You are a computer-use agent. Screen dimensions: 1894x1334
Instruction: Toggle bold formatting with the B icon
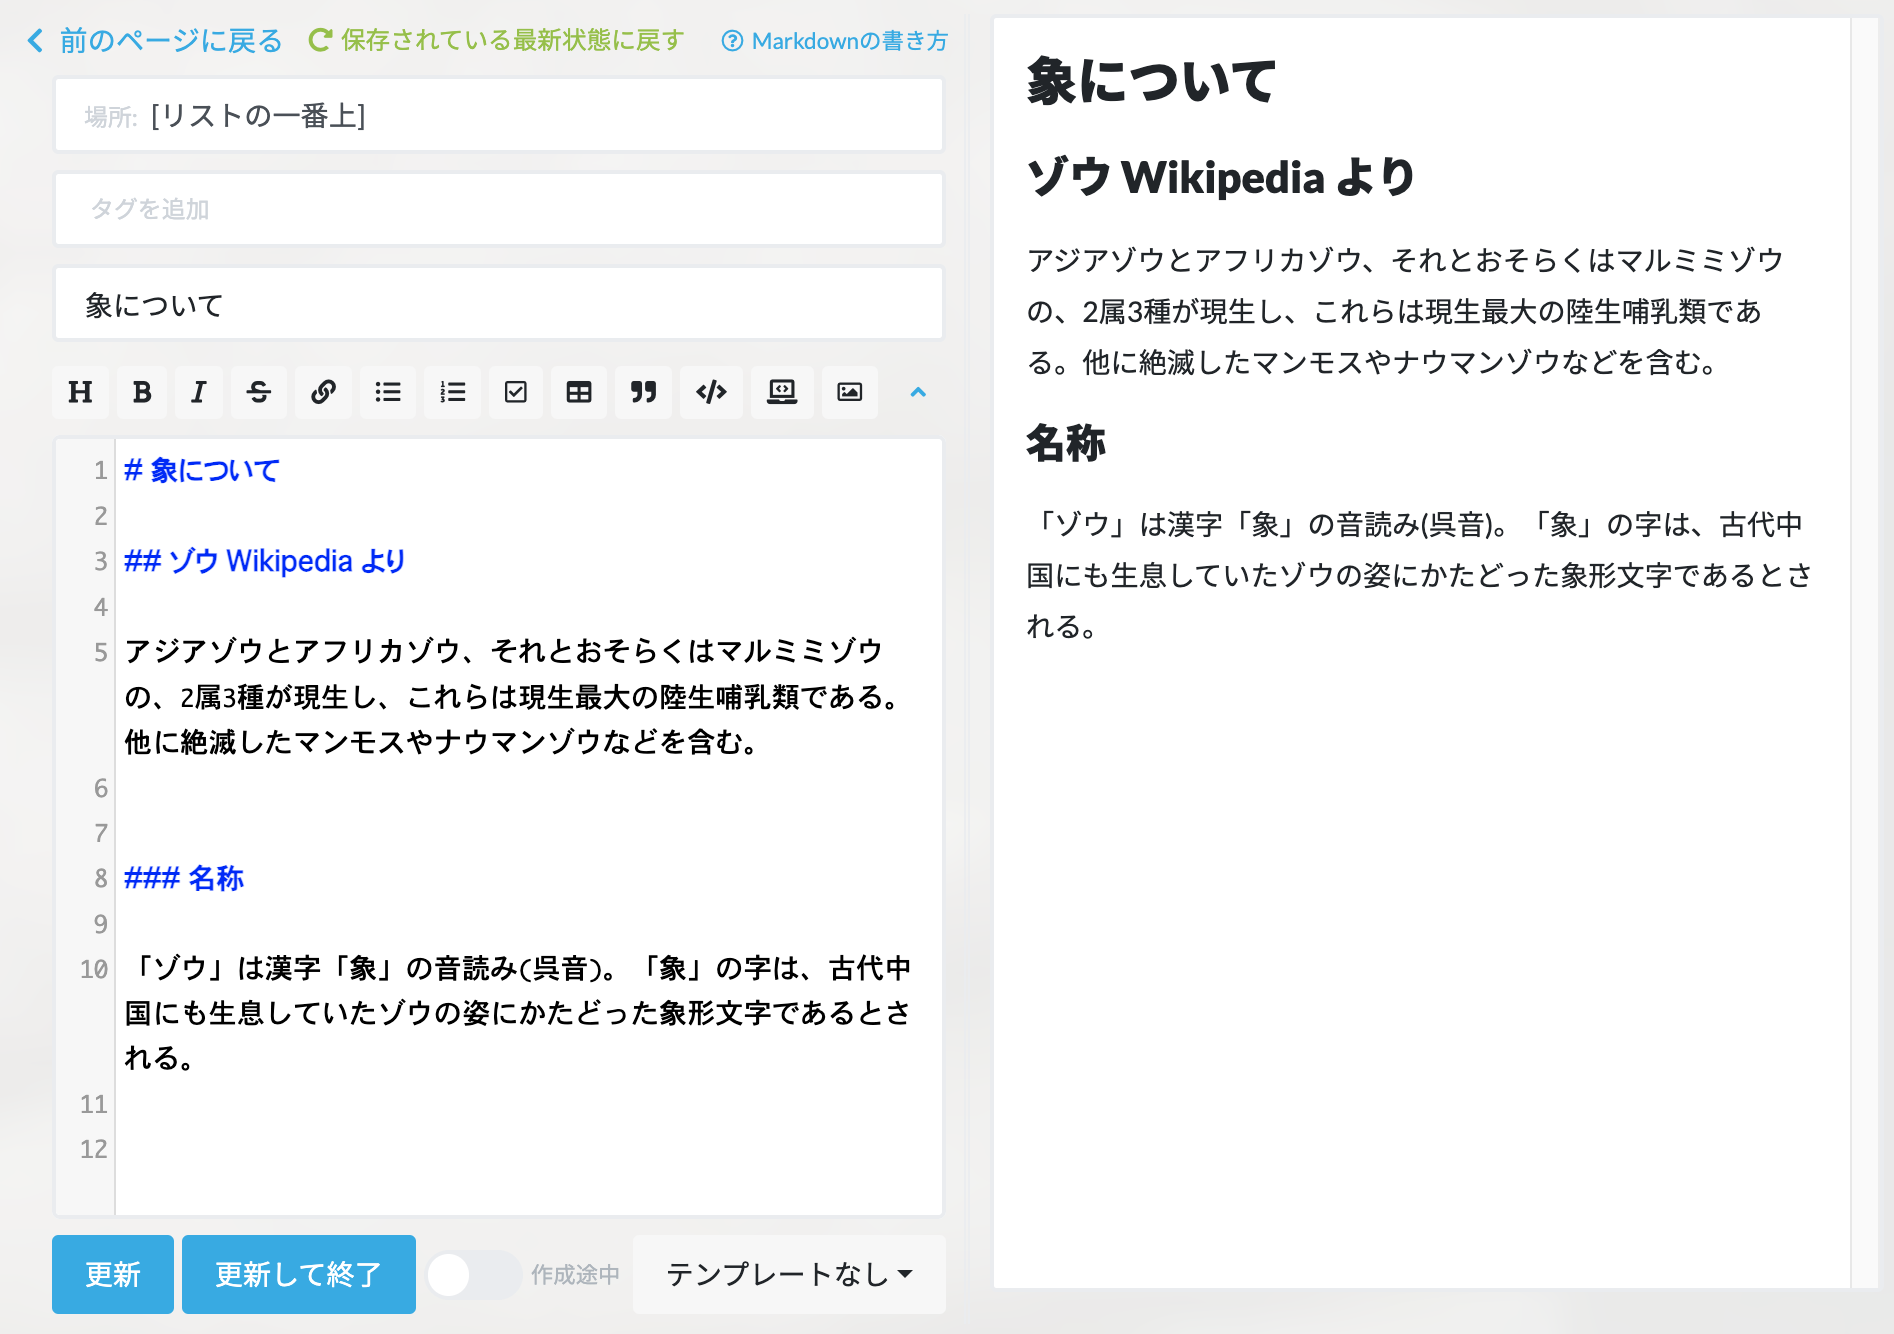[x=142, y=392]
